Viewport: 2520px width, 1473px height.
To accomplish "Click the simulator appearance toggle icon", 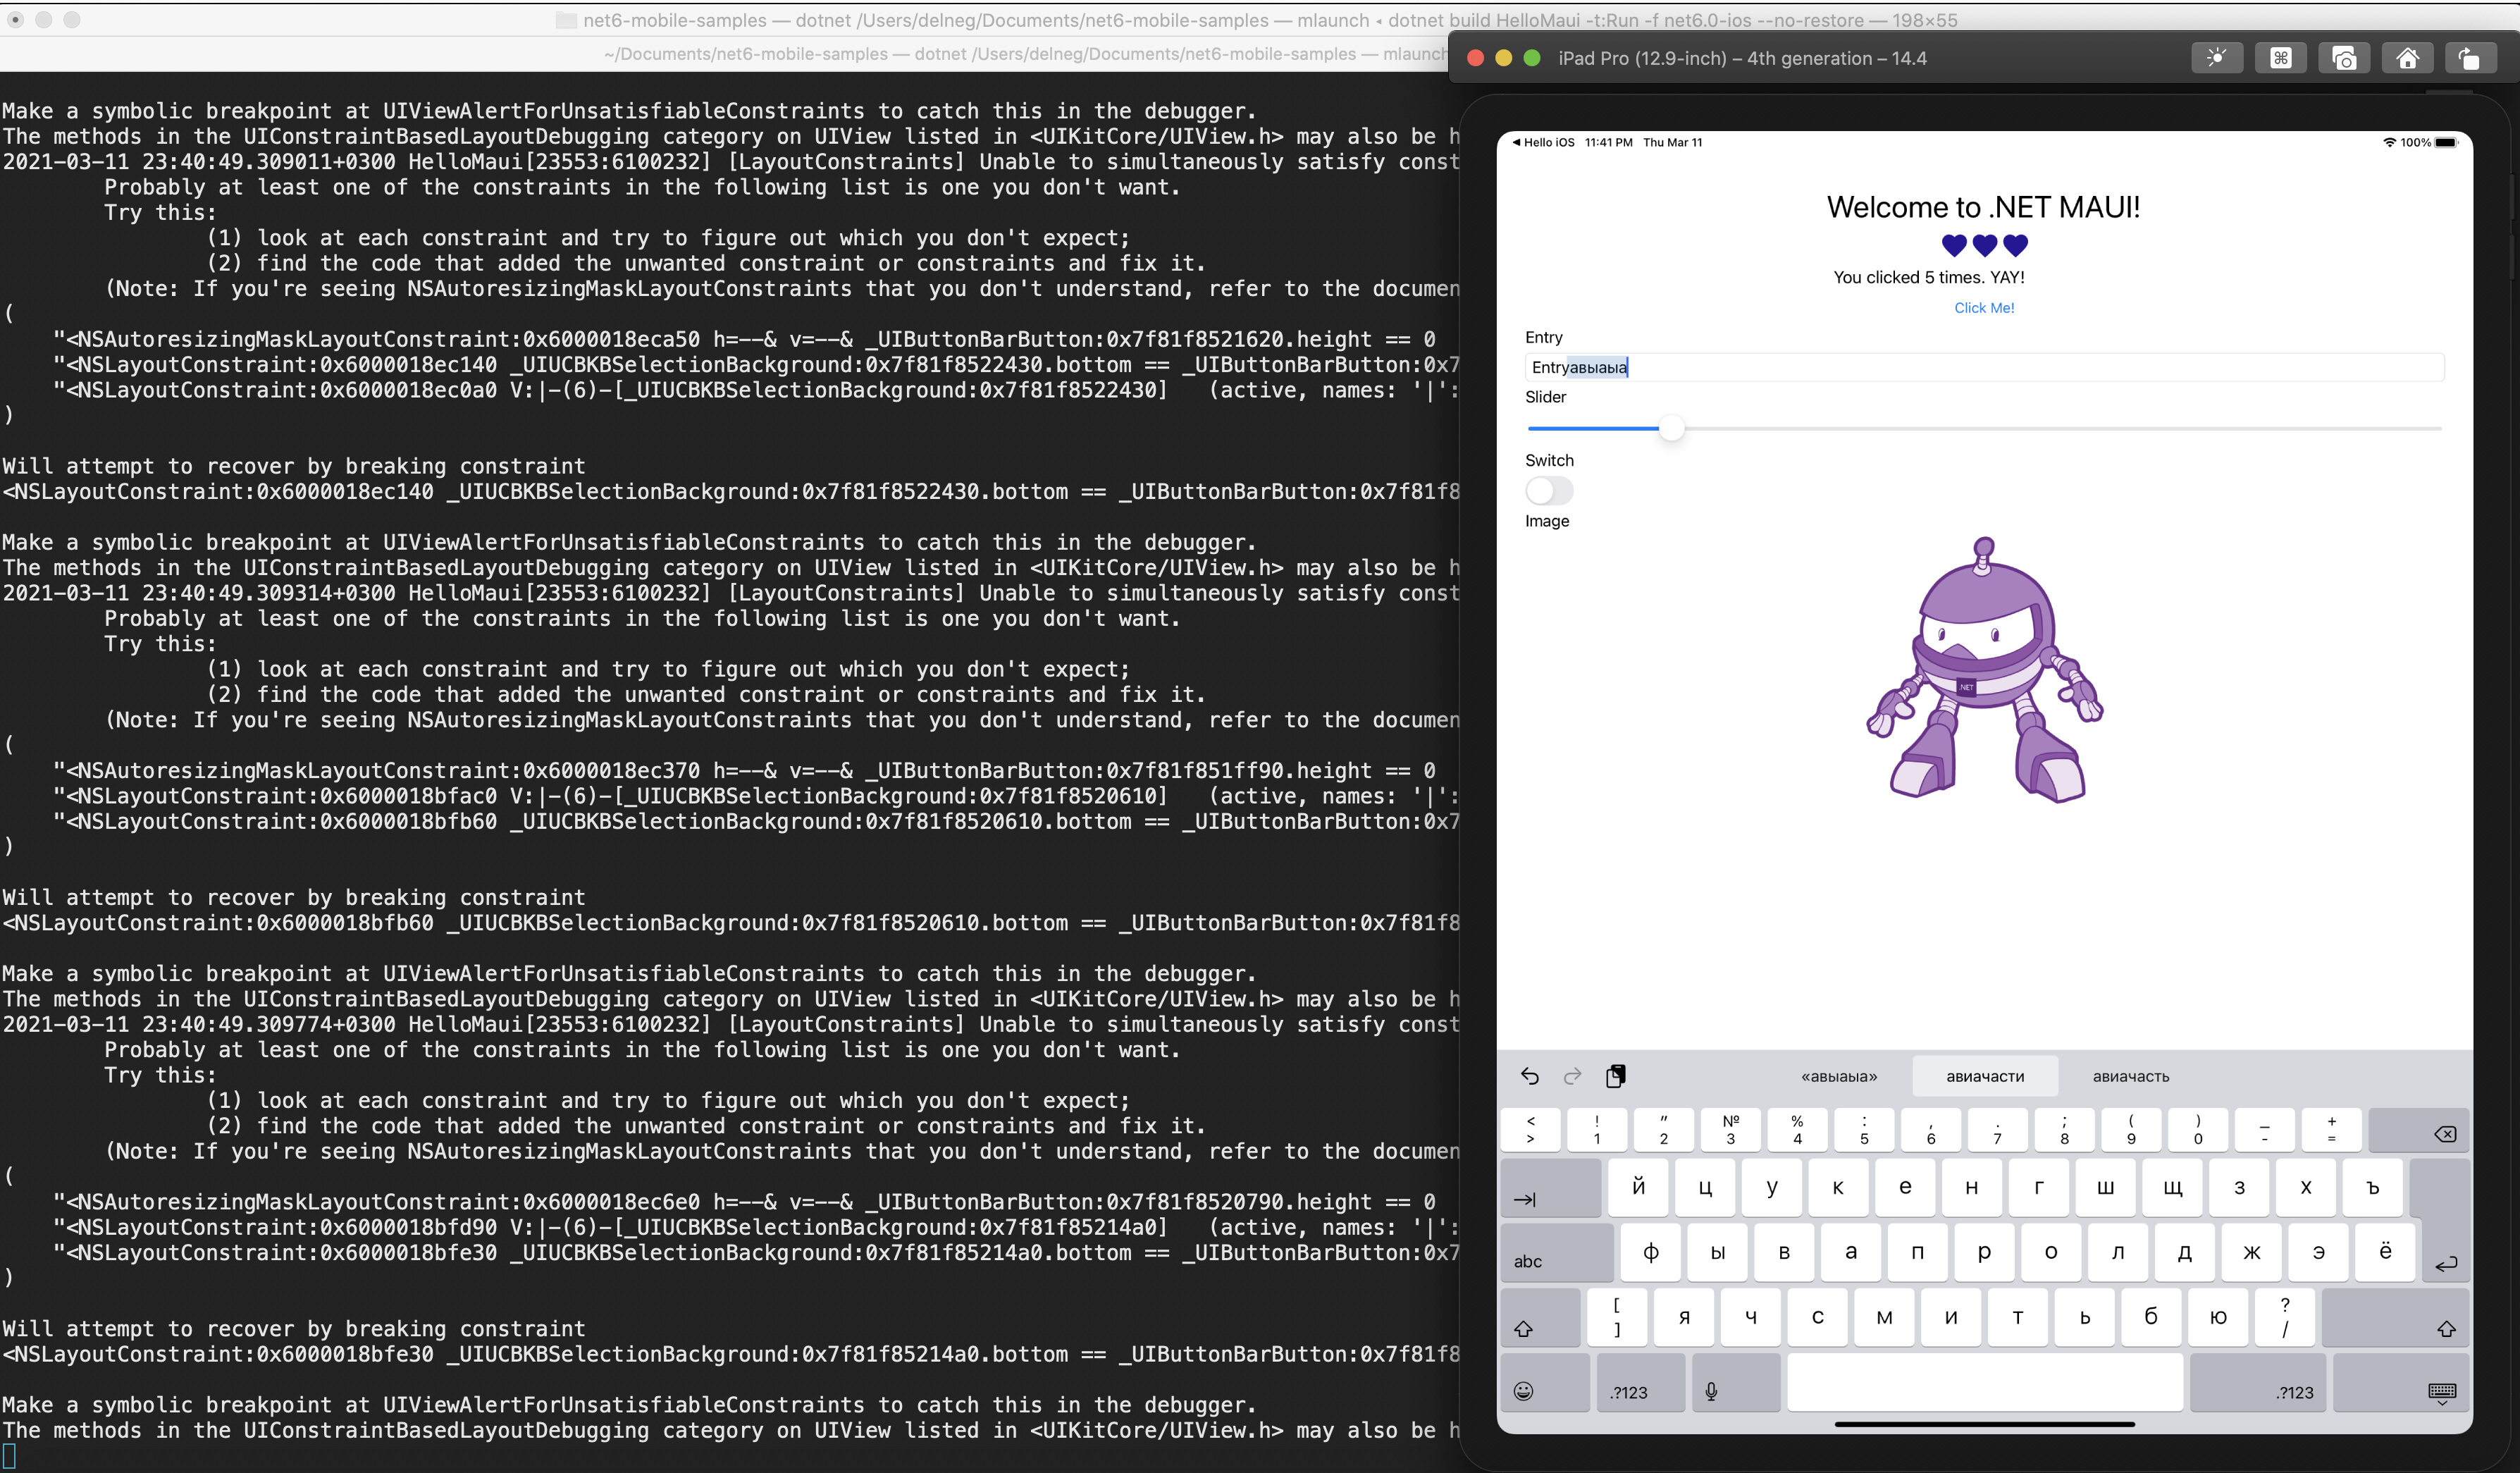I will pyautogui.click(x=2216, y=58).
